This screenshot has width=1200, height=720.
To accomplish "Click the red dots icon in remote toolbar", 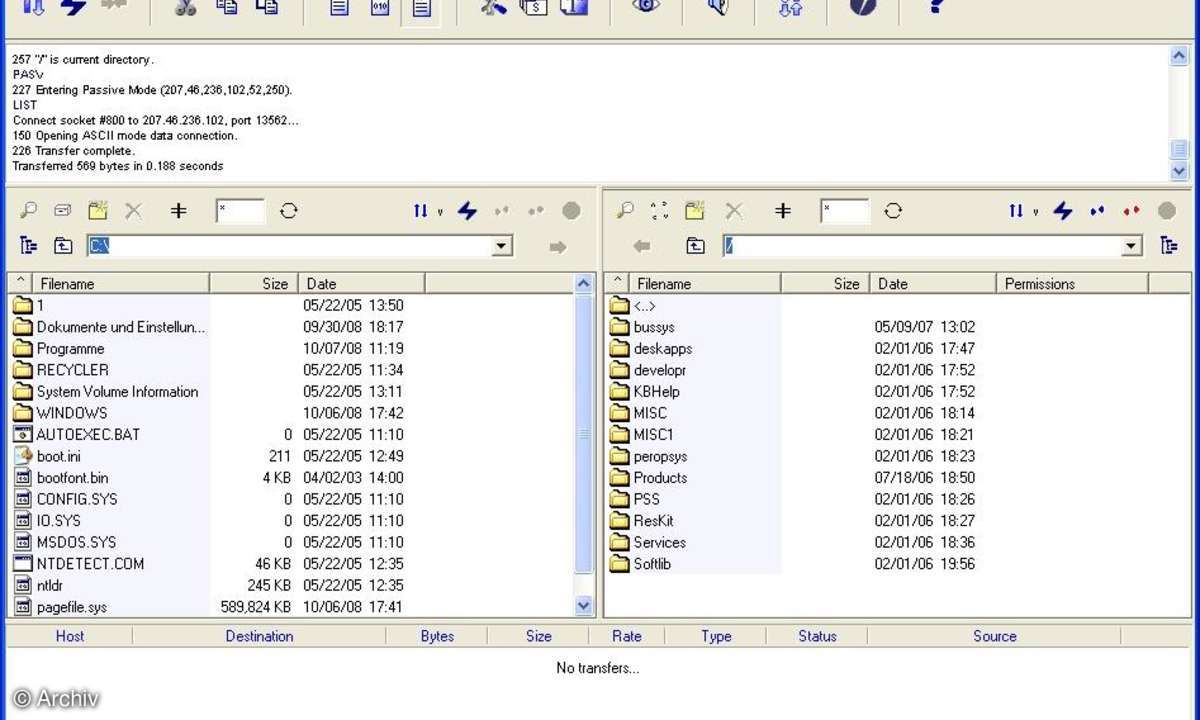I will pos(1131,211).
